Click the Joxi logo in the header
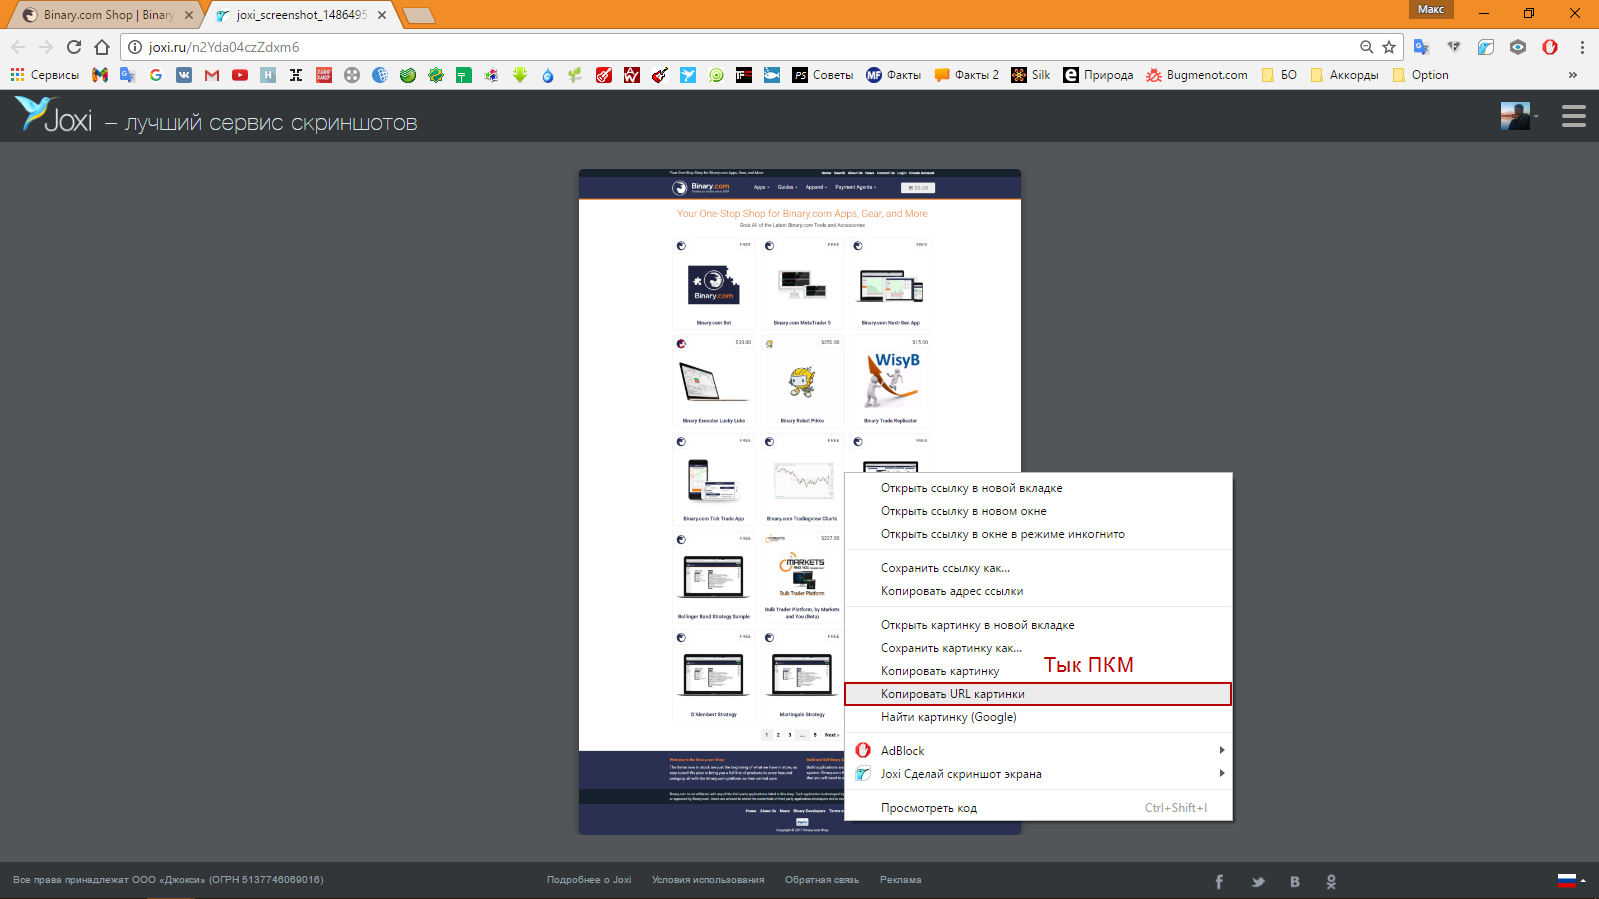Screen dimensions: 1599x899 point(53,115)
